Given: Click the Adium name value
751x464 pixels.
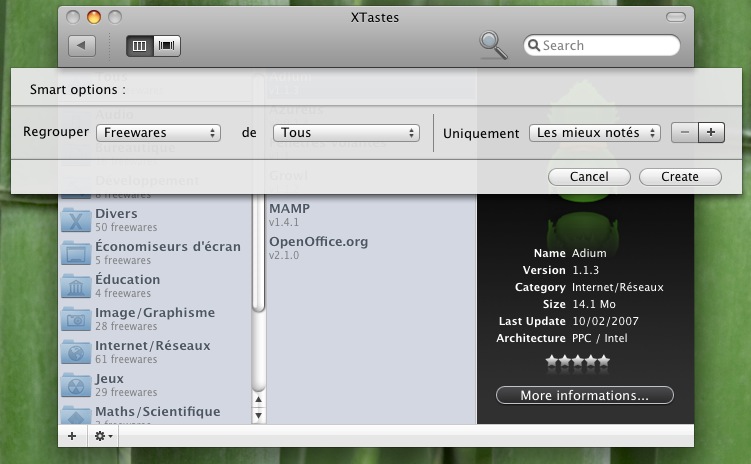Looking at the screenshot, I should (589, 253).
